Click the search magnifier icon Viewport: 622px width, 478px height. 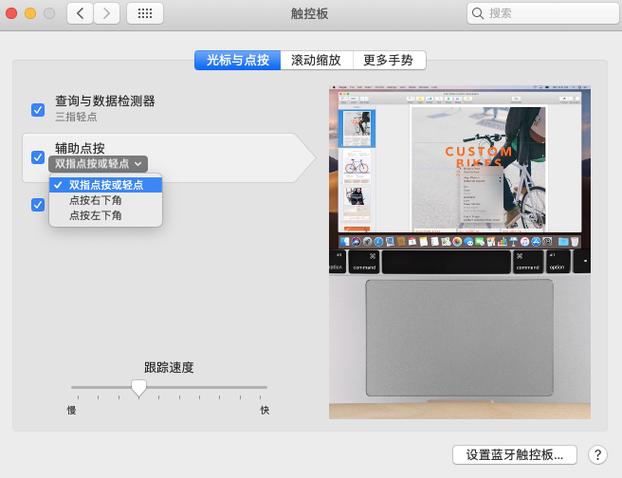[478, 13]
